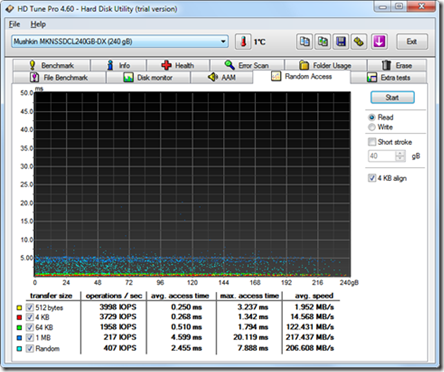Click the avg. speed column header
The image size is (444, 372).
314,296
